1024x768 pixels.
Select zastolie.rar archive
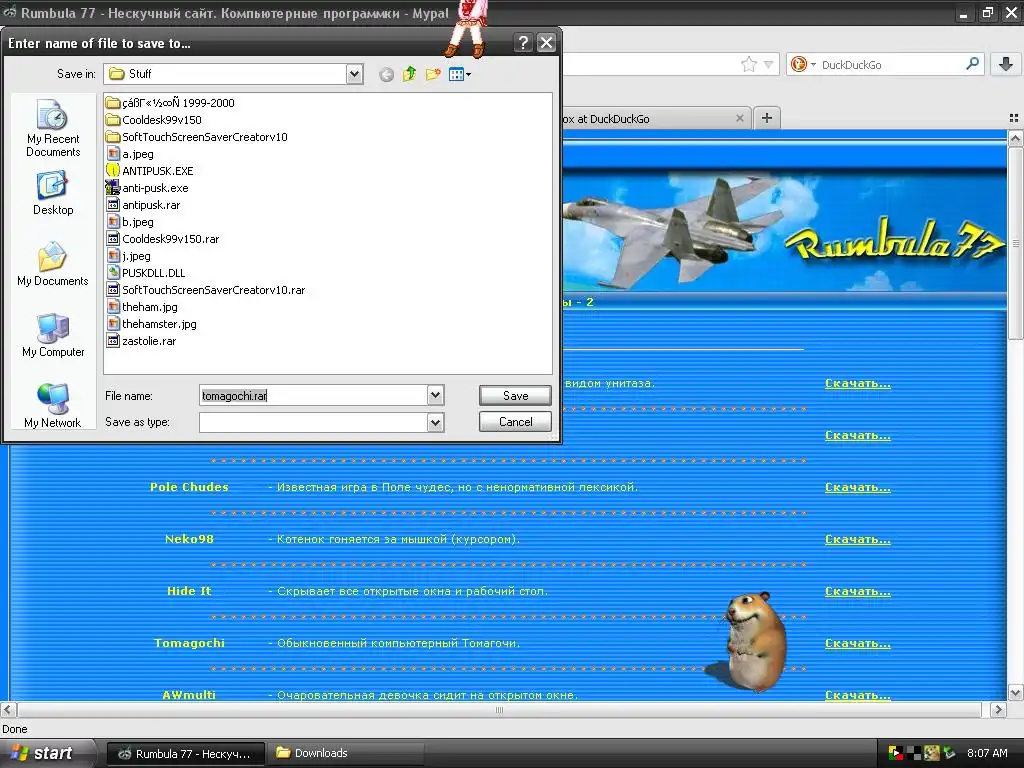pos(142,340)
